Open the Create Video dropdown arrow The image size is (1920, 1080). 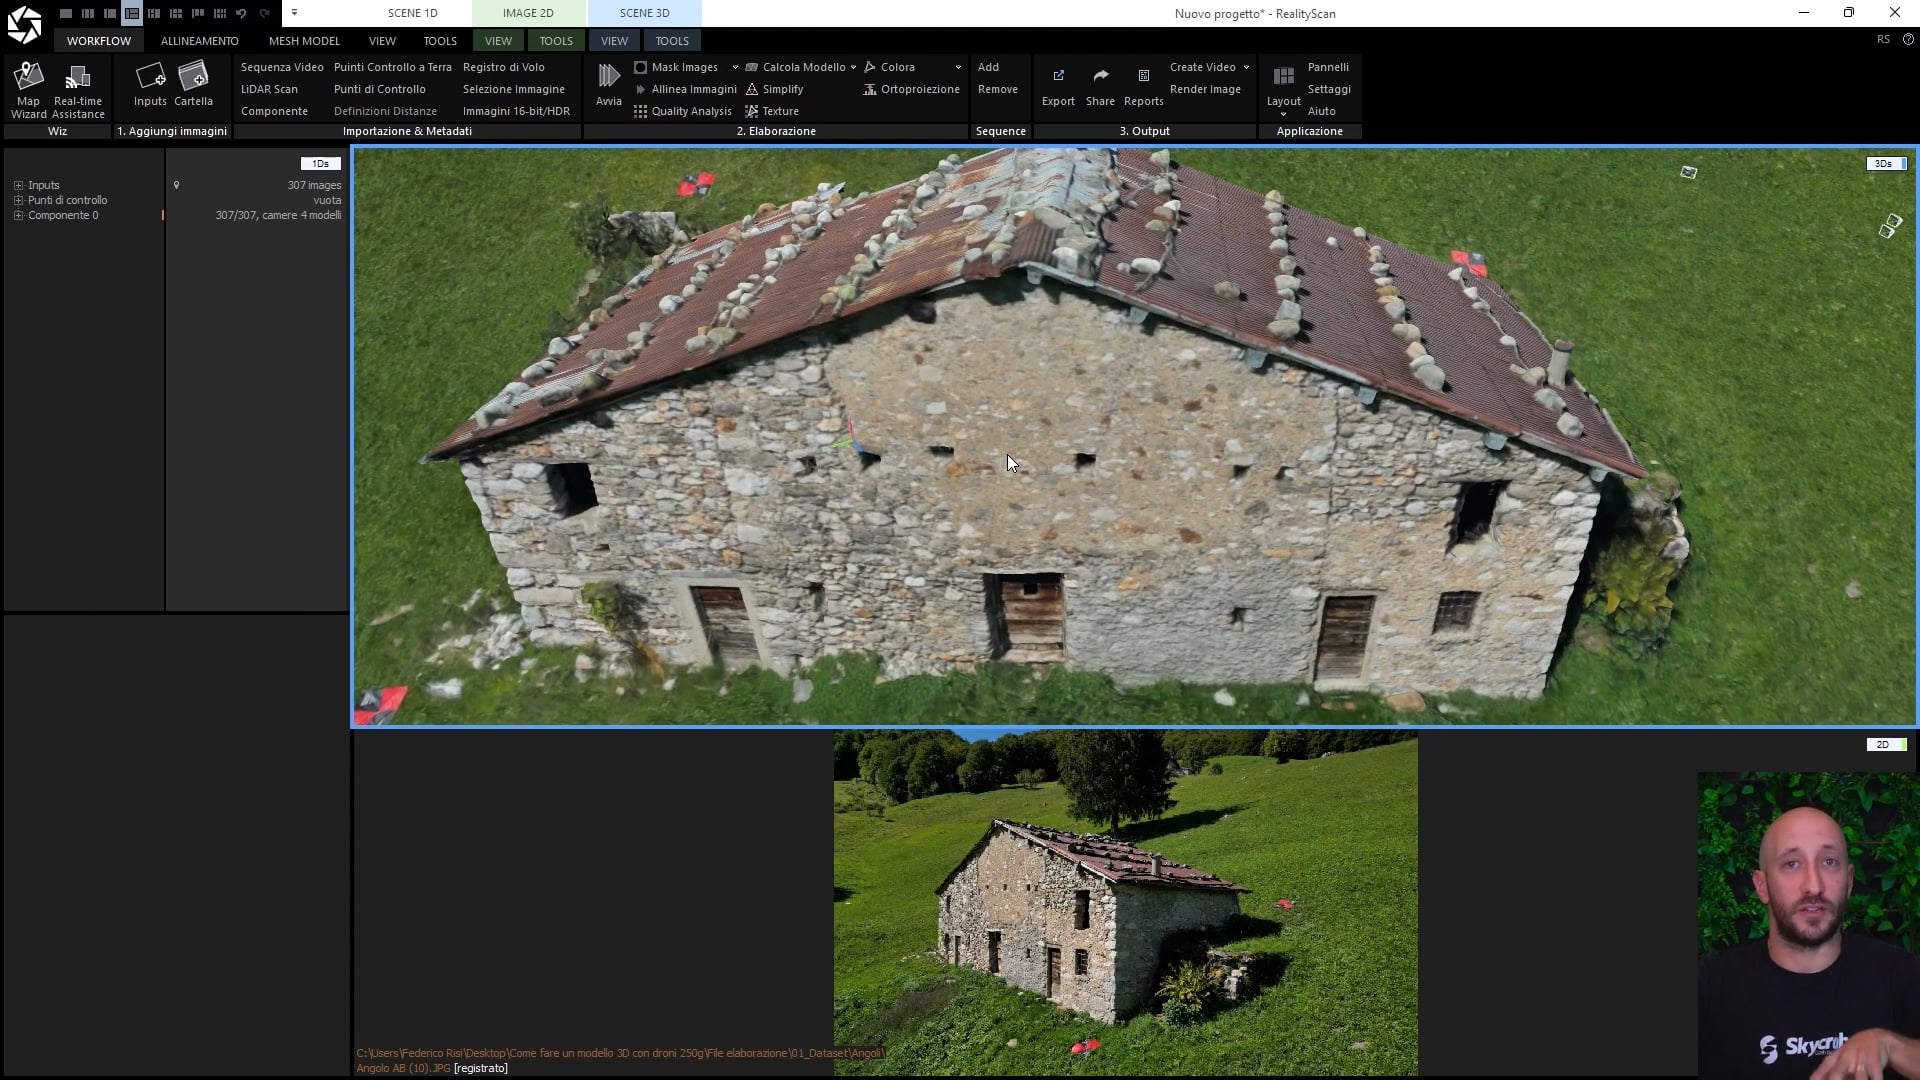[x=1246, y=67]
